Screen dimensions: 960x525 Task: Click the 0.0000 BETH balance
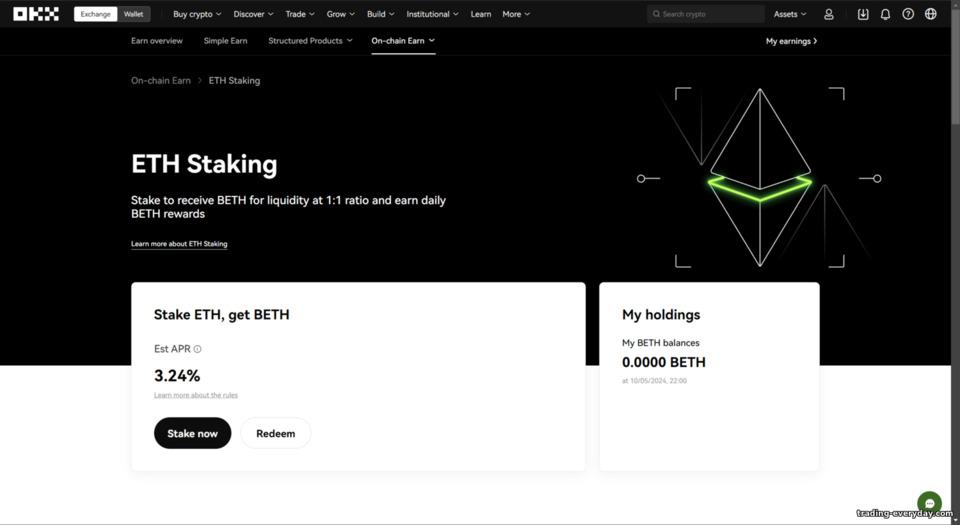pos(664,362)
